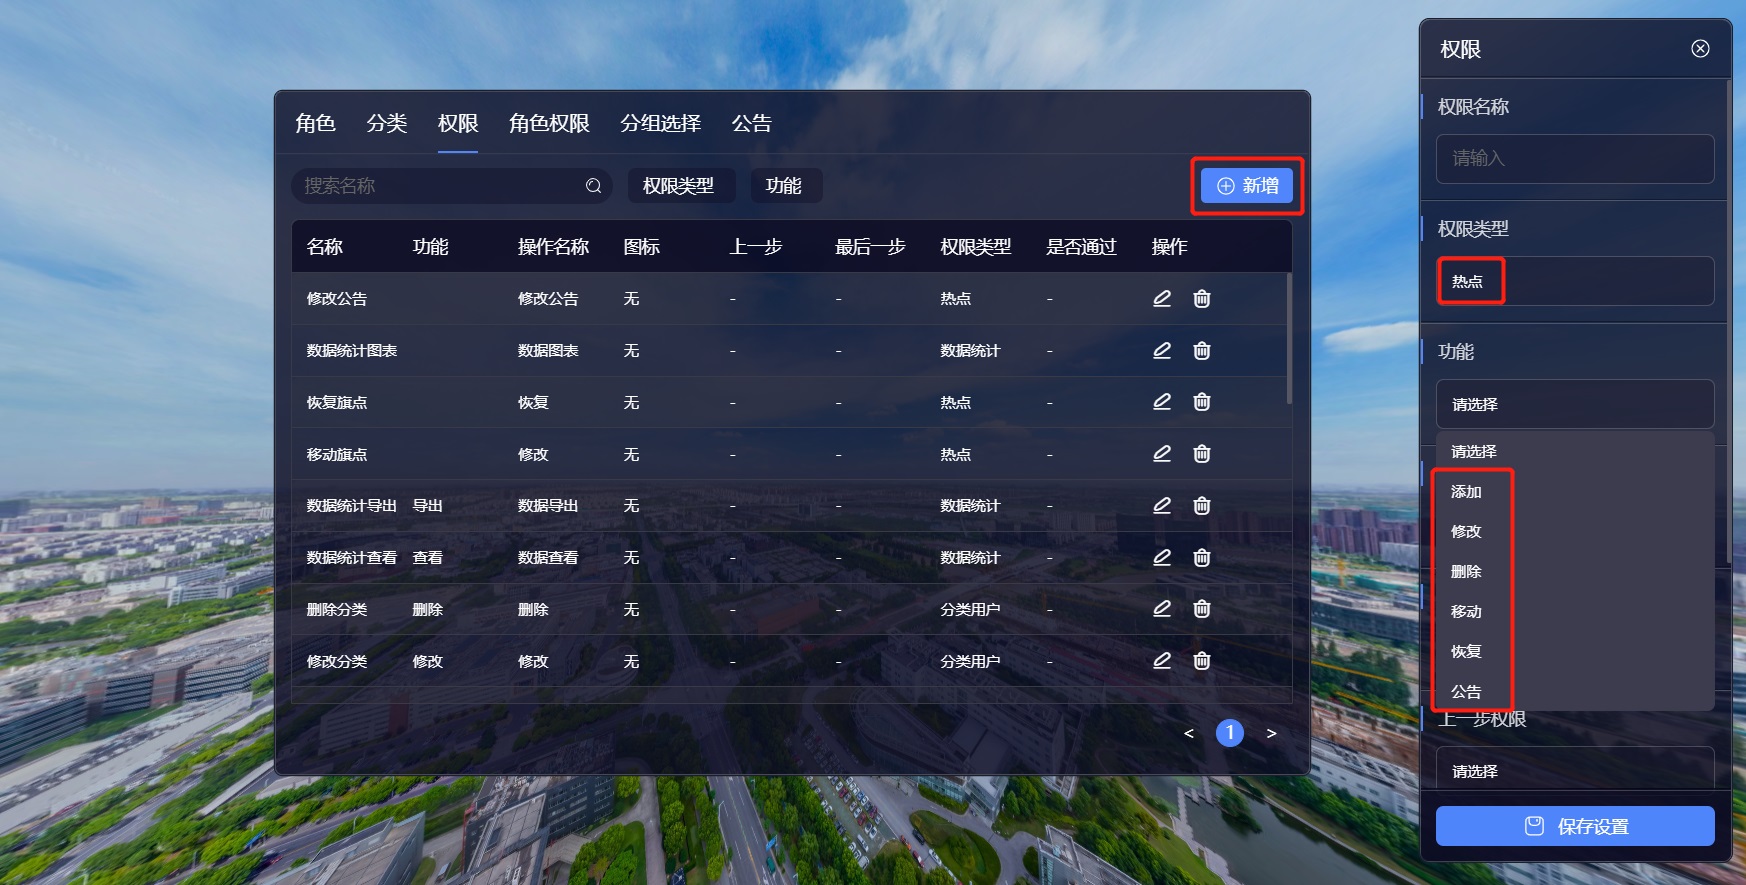
Task: Choose 请选择 option in dropdown list
Action: 1575,452
